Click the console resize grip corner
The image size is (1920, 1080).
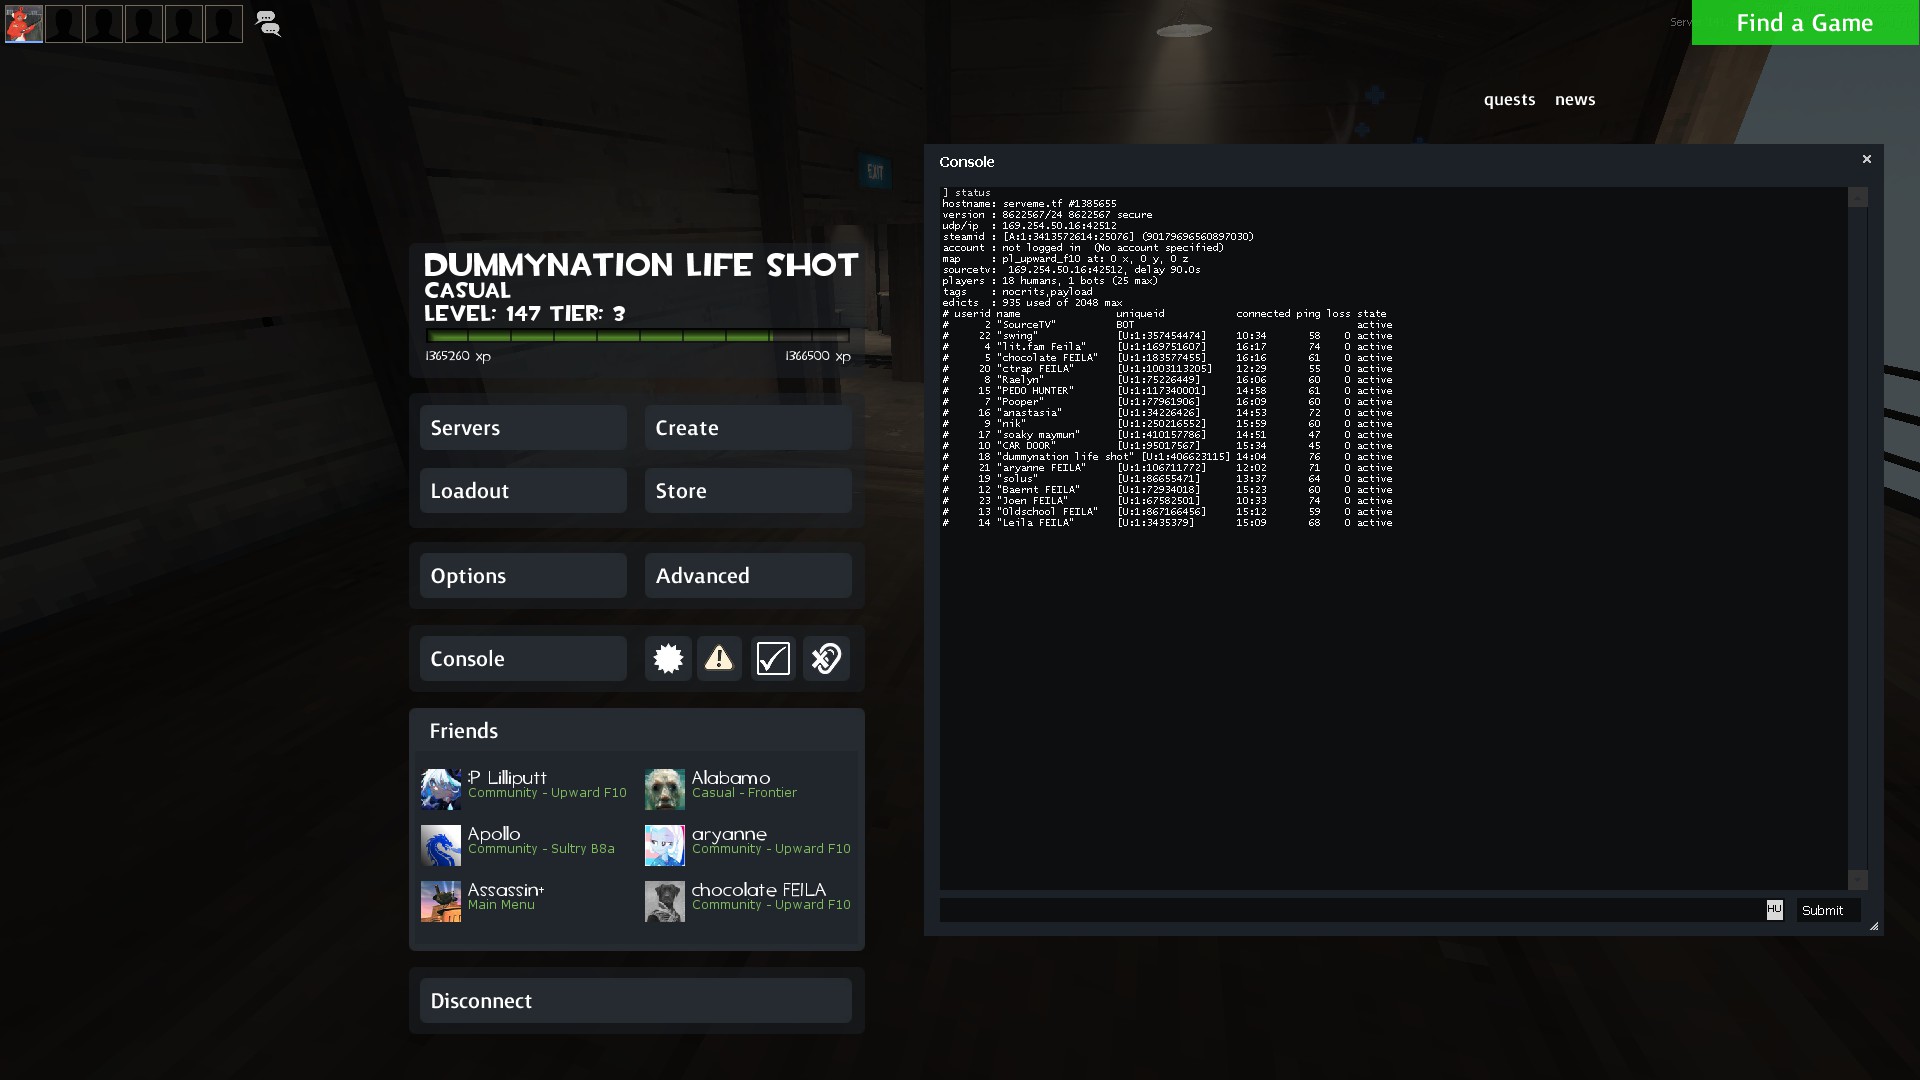pyautogui.click(x=1873, y=926)
